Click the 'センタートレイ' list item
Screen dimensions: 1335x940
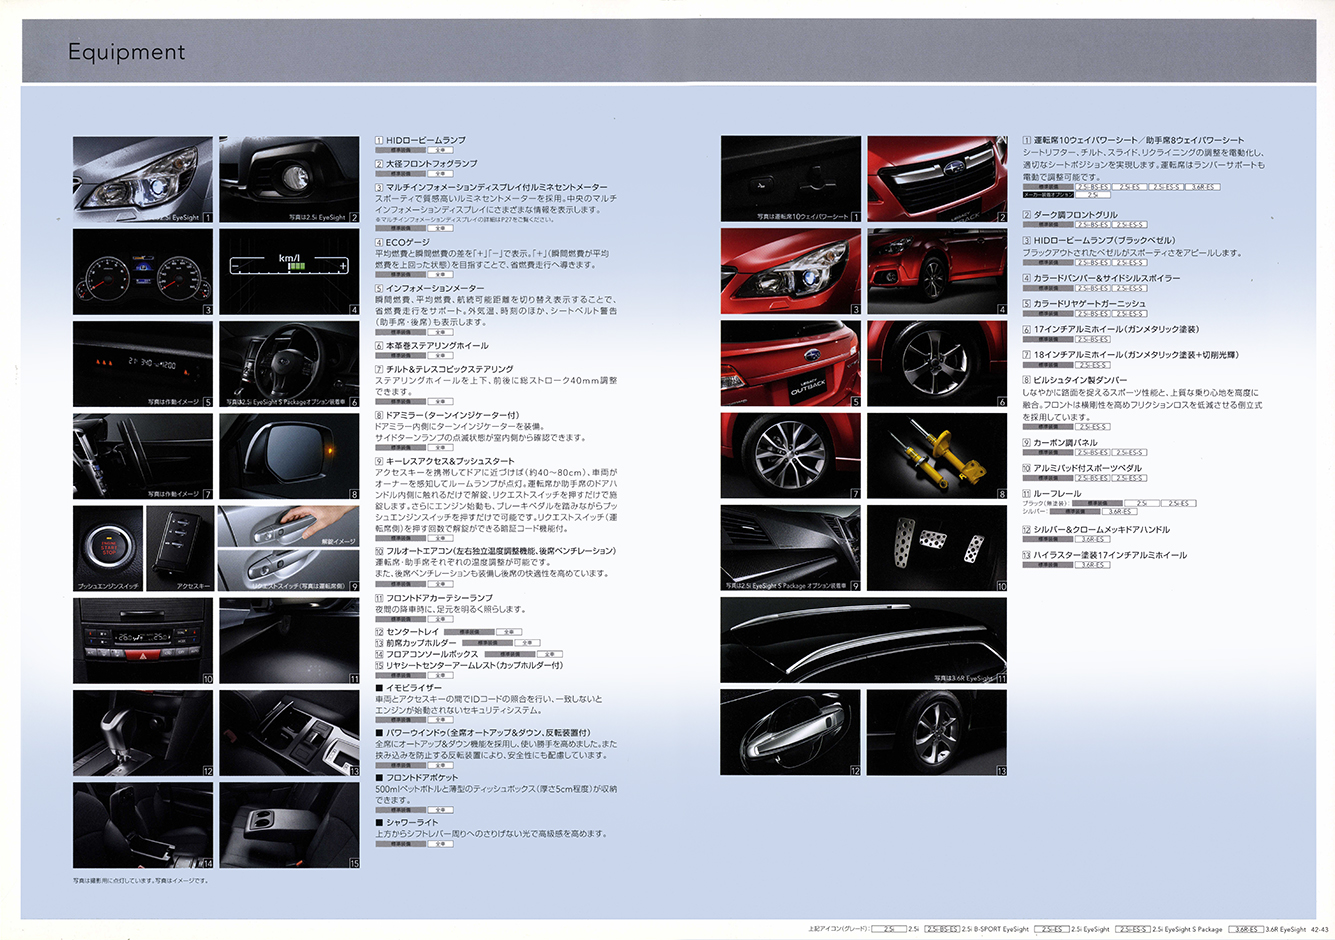pos(412,632)
